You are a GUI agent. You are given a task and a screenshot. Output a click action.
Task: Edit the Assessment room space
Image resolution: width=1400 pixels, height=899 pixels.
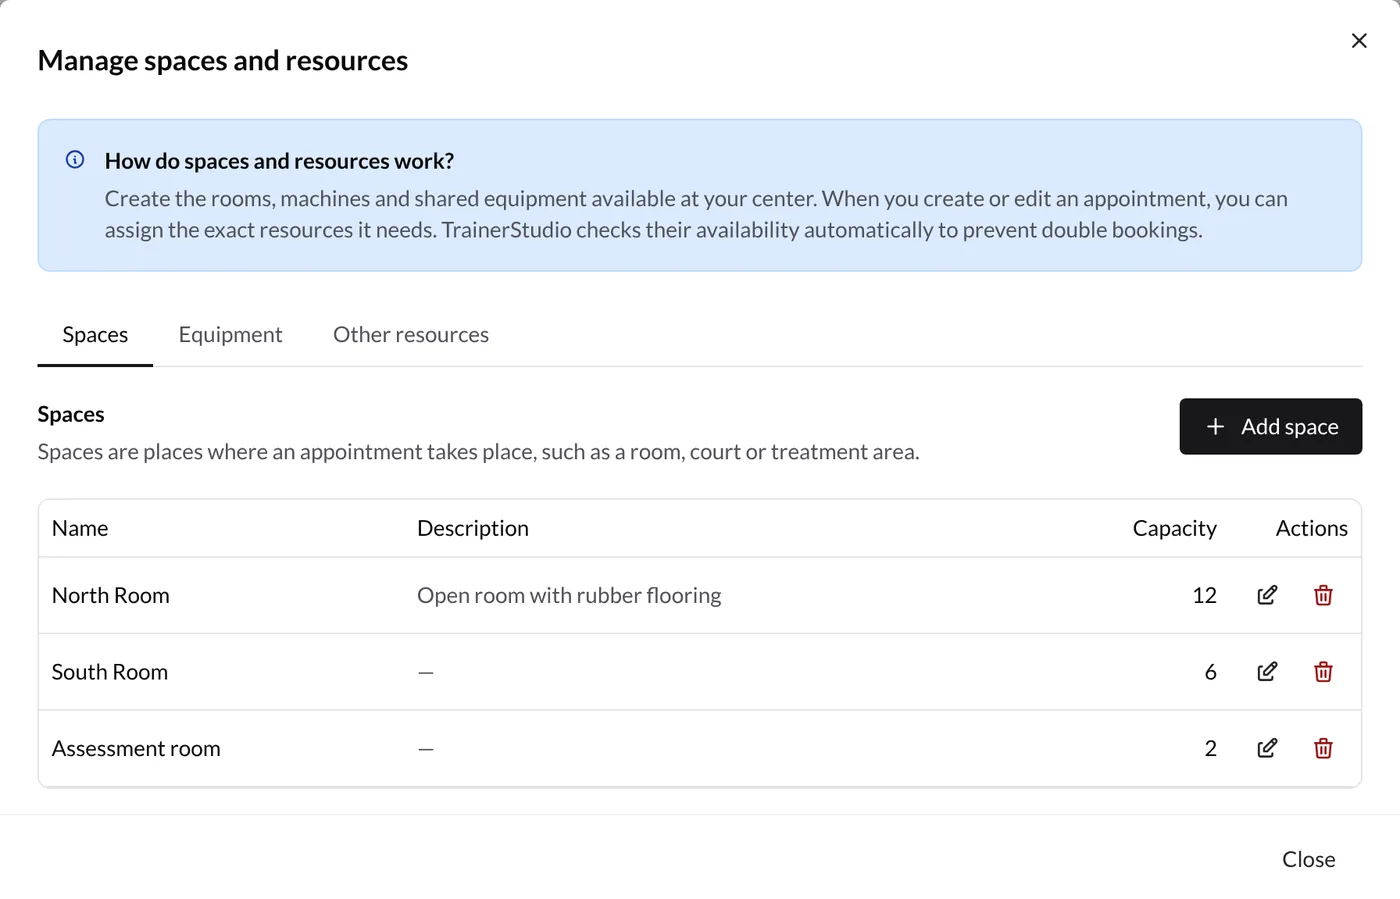(1267, 748)
